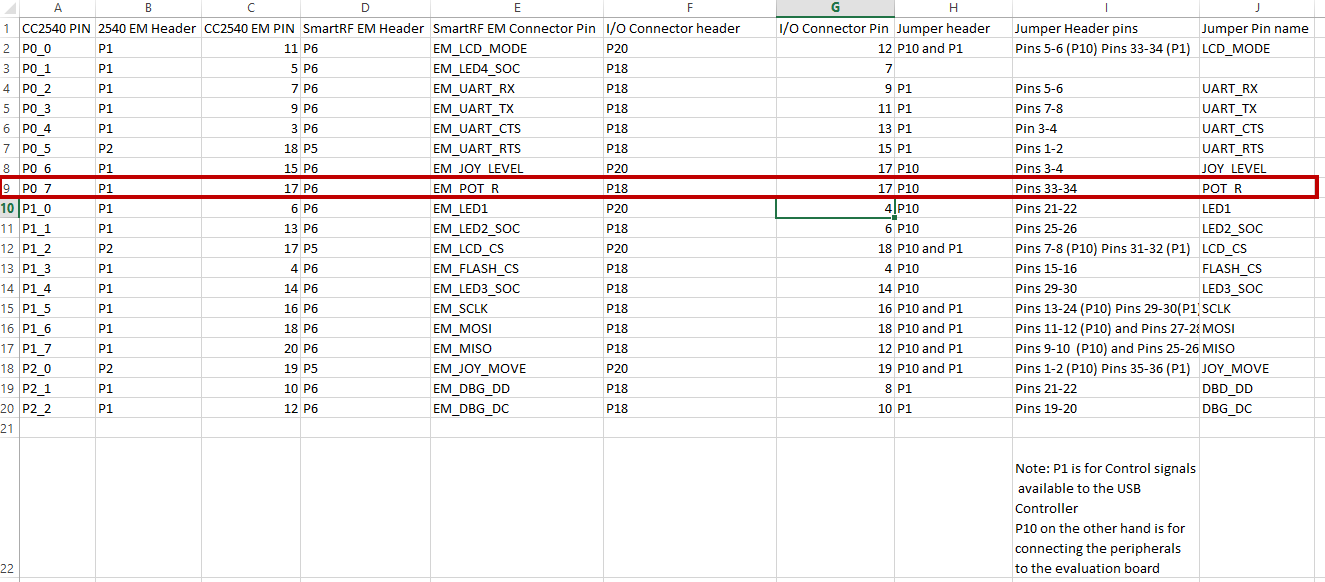Click the EM_LCD_MODE cell

(x=517, y=48)
